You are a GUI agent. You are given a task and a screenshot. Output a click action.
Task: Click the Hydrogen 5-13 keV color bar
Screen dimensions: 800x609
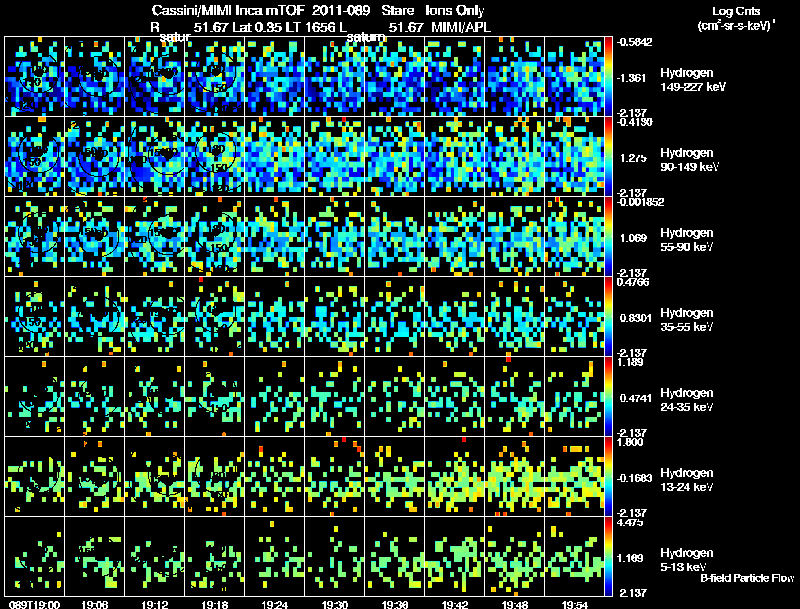608,557
